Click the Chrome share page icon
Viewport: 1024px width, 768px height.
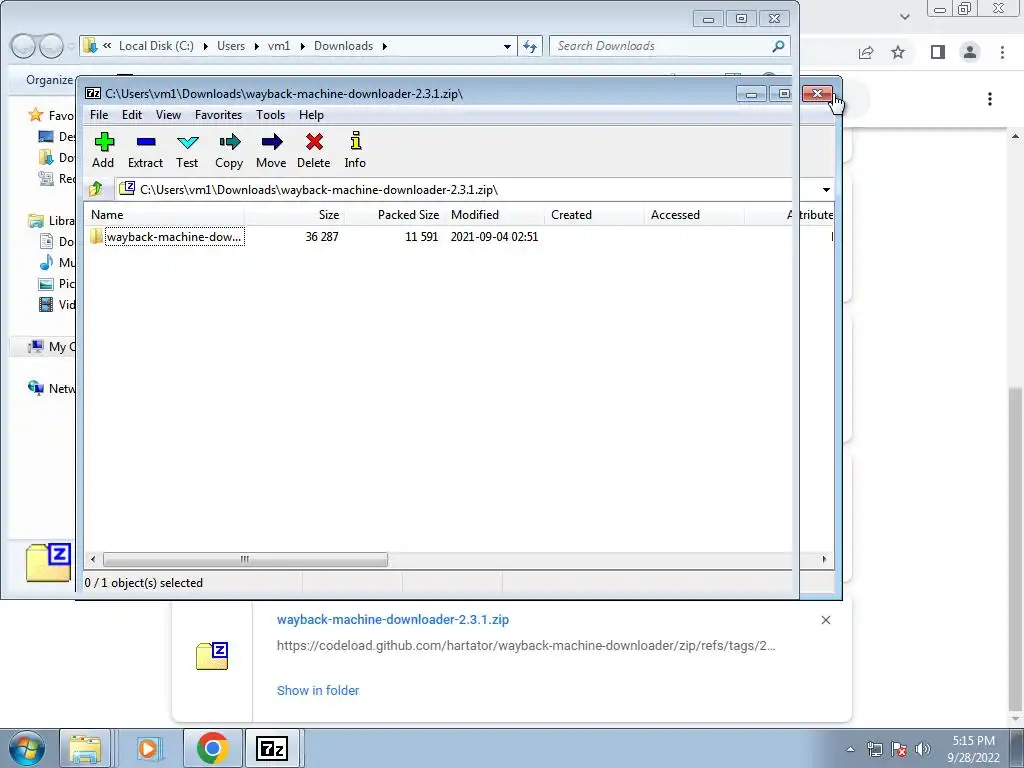pyautogui.click(x=866, y=52)
